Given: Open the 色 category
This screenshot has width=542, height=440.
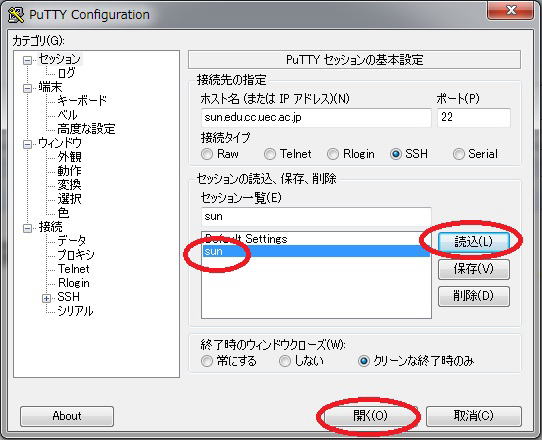Looking at the screenshot, I should 64,213.
